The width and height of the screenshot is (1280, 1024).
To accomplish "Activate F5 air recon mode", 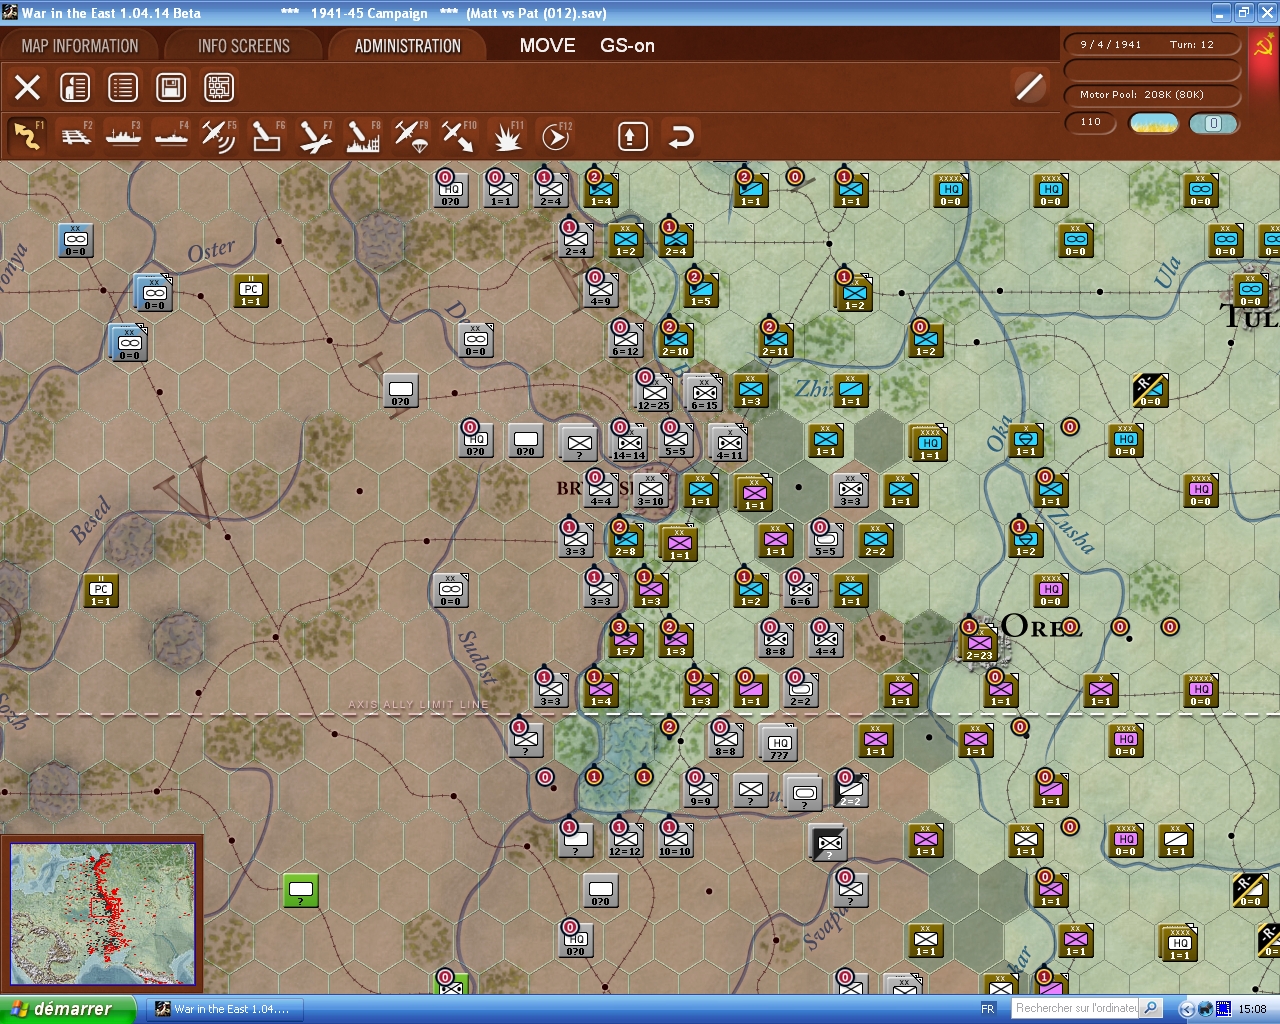I will [219, 136].
